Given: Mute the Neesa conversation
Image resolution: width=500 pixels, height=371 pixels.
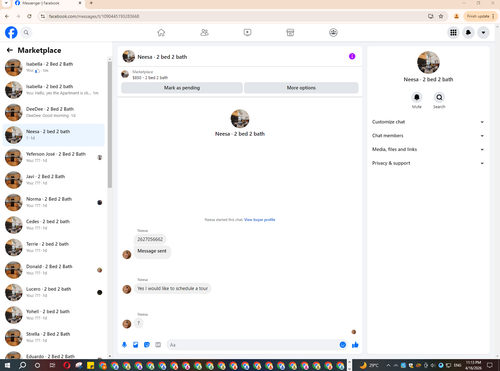Looking at the screenshot, I should pos(417,97).
